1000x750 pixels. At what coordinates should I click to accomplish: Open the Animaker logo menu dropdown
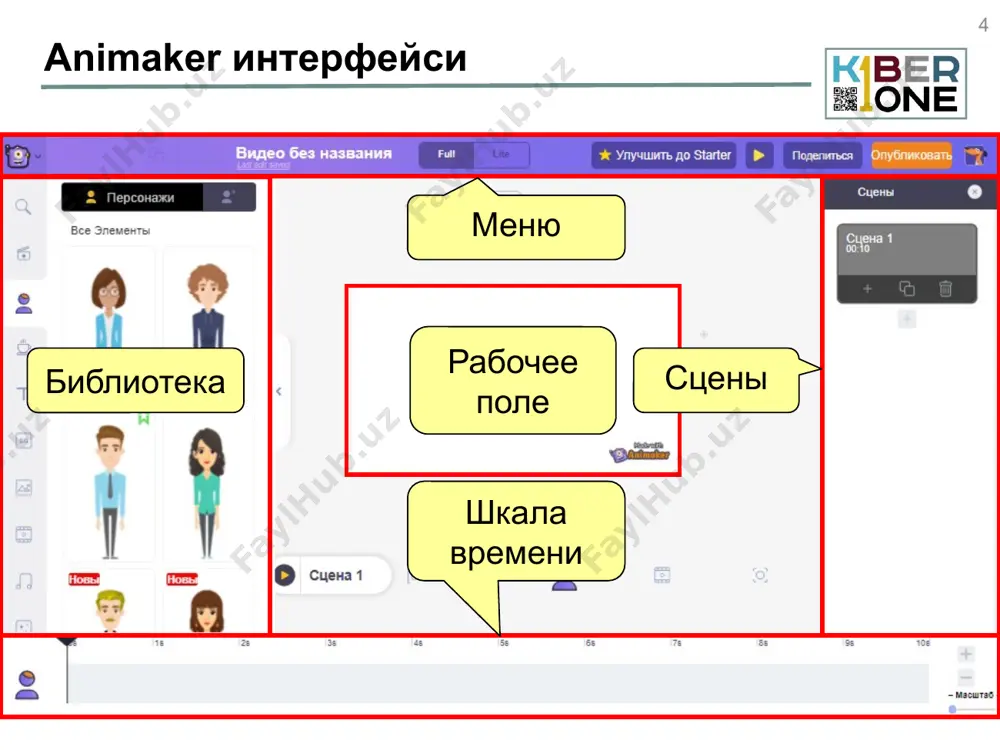tap(21, 156)
